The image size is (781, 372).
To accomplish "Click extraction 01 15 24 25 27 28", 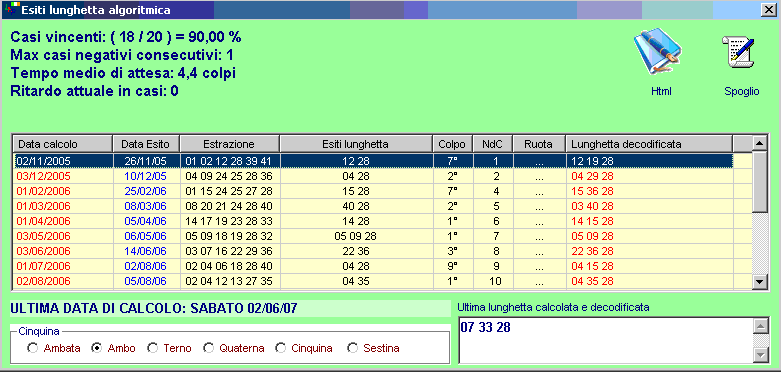I will (x=230, y=191).
